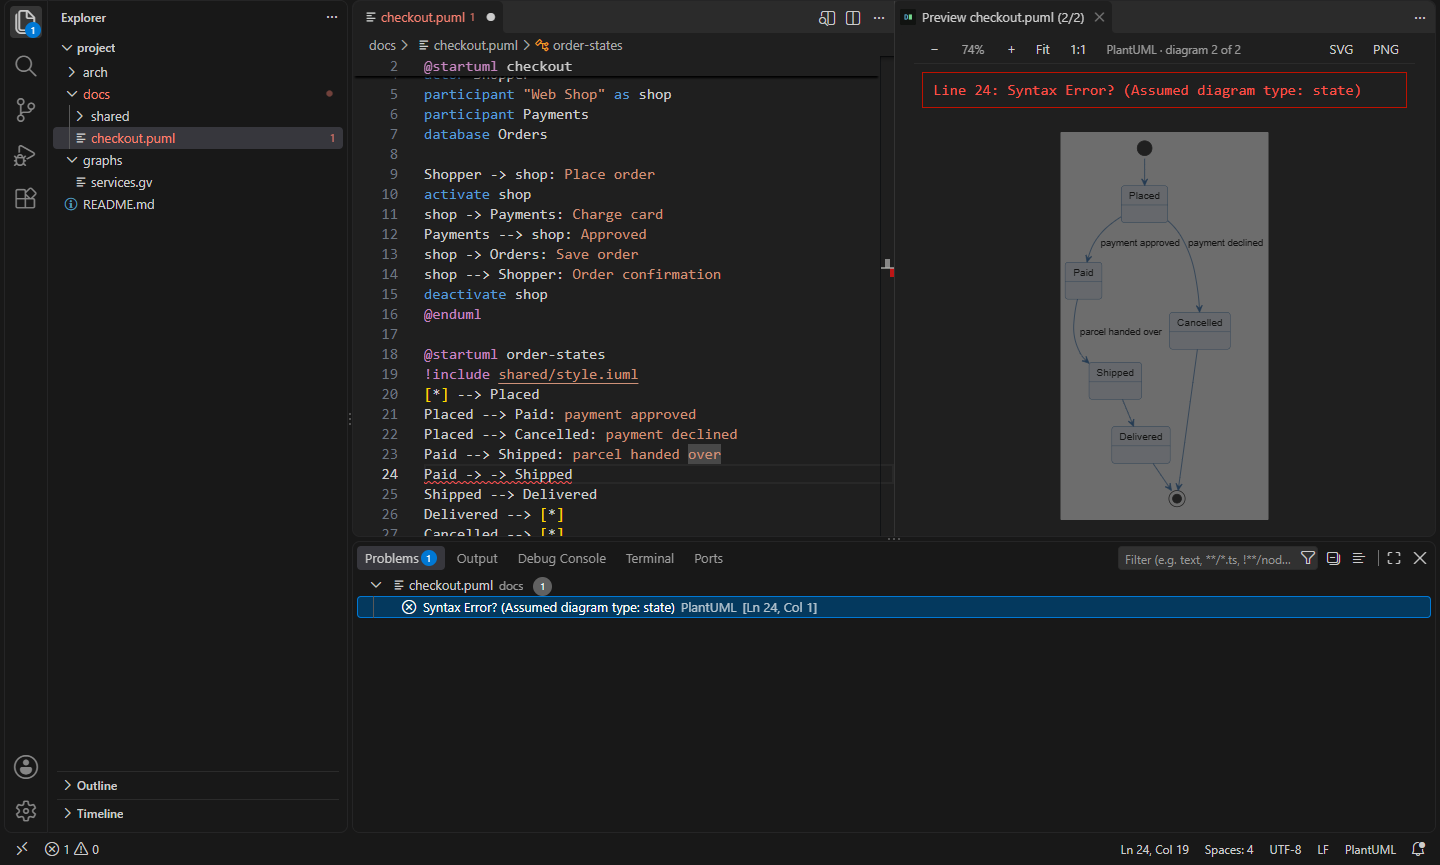Collapse all problems in the panel
Viewport: 1440px width, 865px height.
click(x=1333, y=558)
